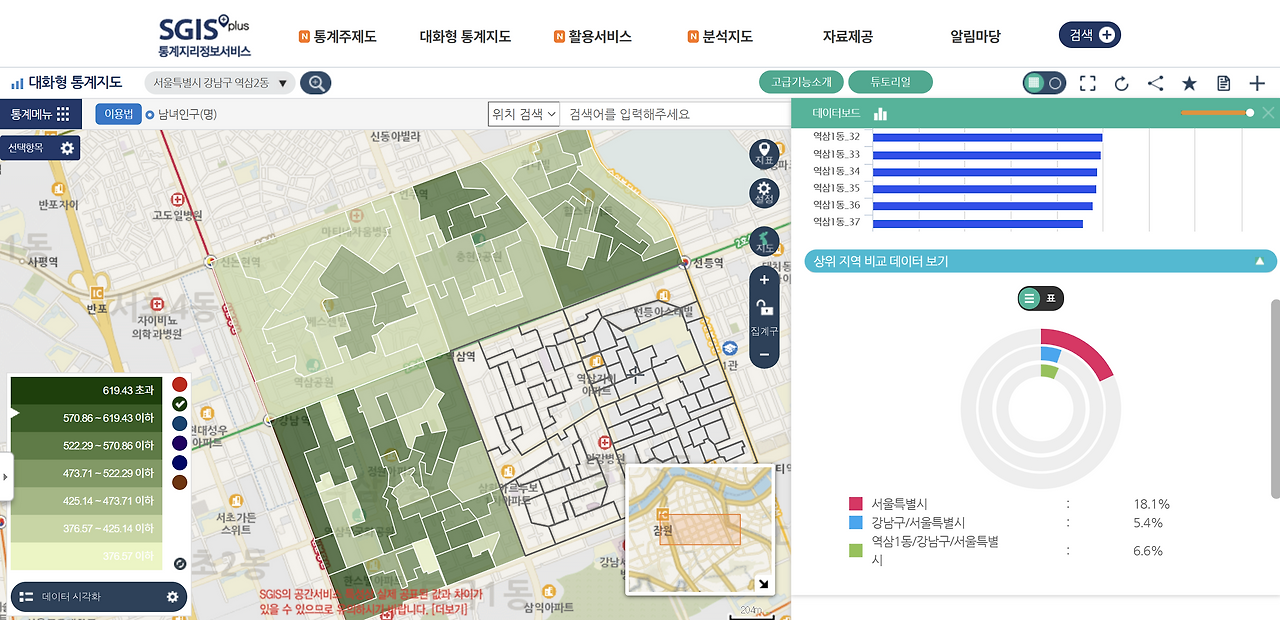
Task: Select the red legend color swatch
Action: [x=179, y=384]
